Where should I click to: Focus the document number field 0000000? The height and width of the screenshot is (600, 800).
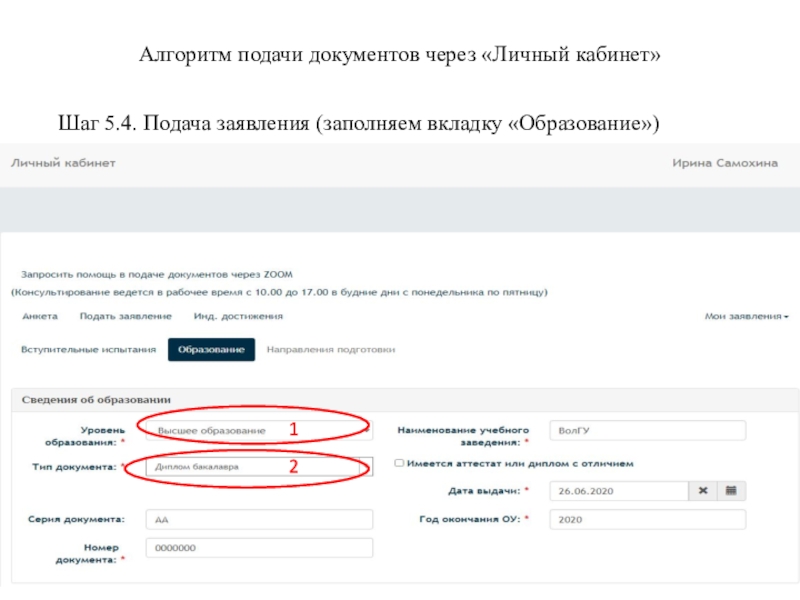(x=259, y=548)
